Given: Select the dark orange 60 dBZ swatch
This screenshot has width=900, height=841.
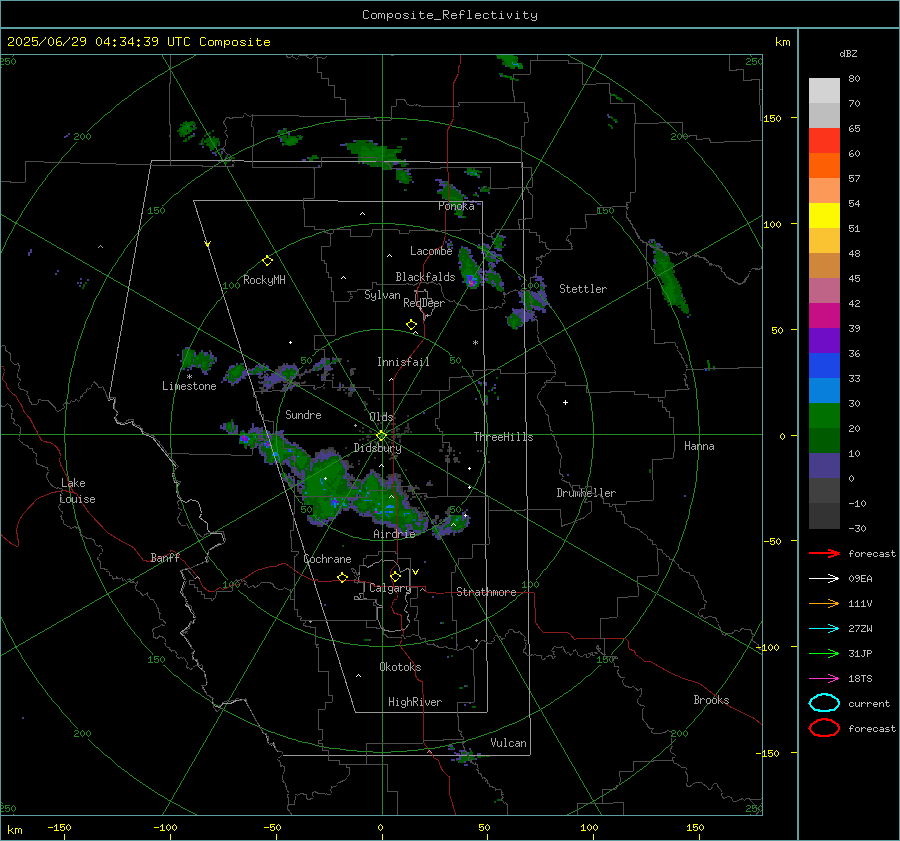Looking at the screenshot, I should coord(824,165).
